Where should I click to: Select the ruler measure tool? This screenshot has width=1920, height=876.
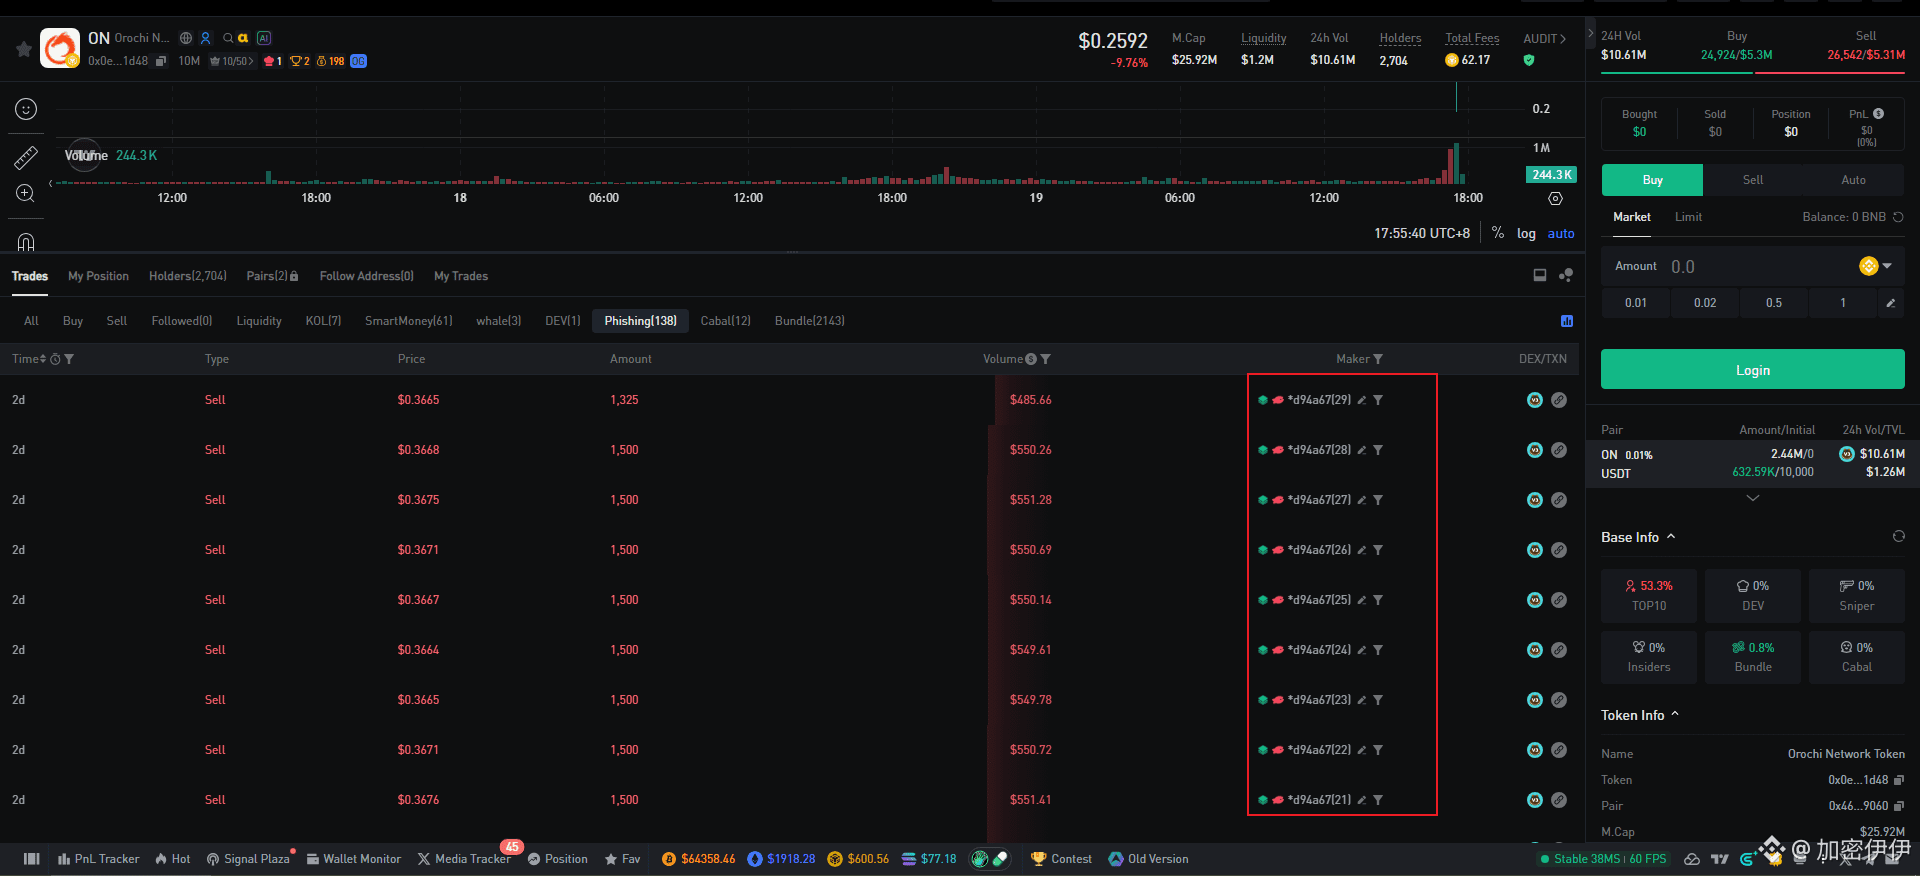26,157
